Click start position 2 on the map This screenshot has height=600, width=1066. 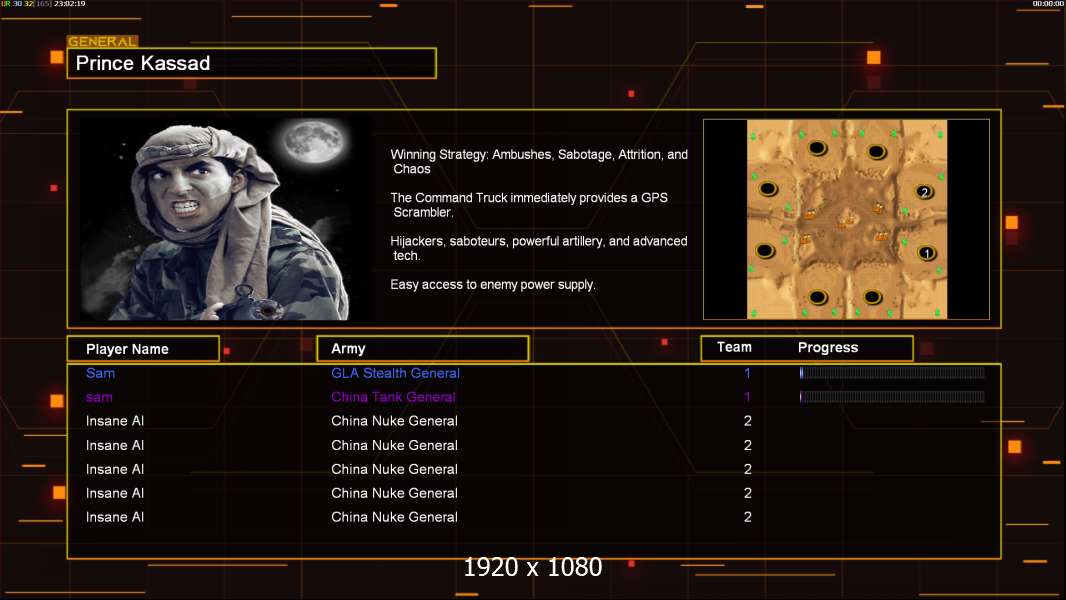point(924,192)
